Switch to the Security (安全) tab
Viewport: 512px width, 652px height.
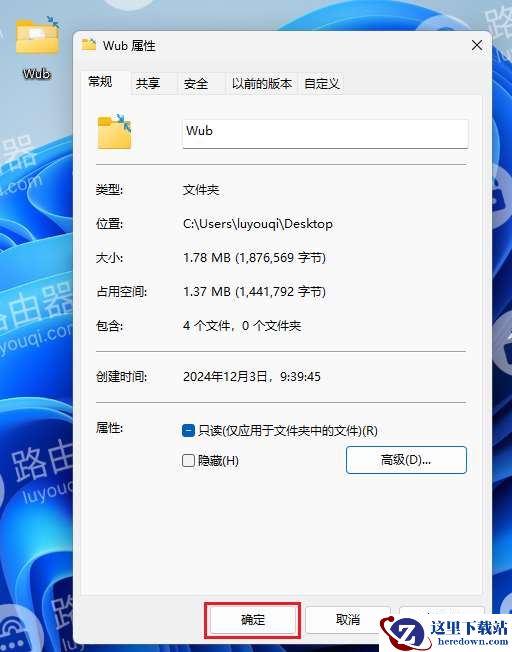[196, 84]
